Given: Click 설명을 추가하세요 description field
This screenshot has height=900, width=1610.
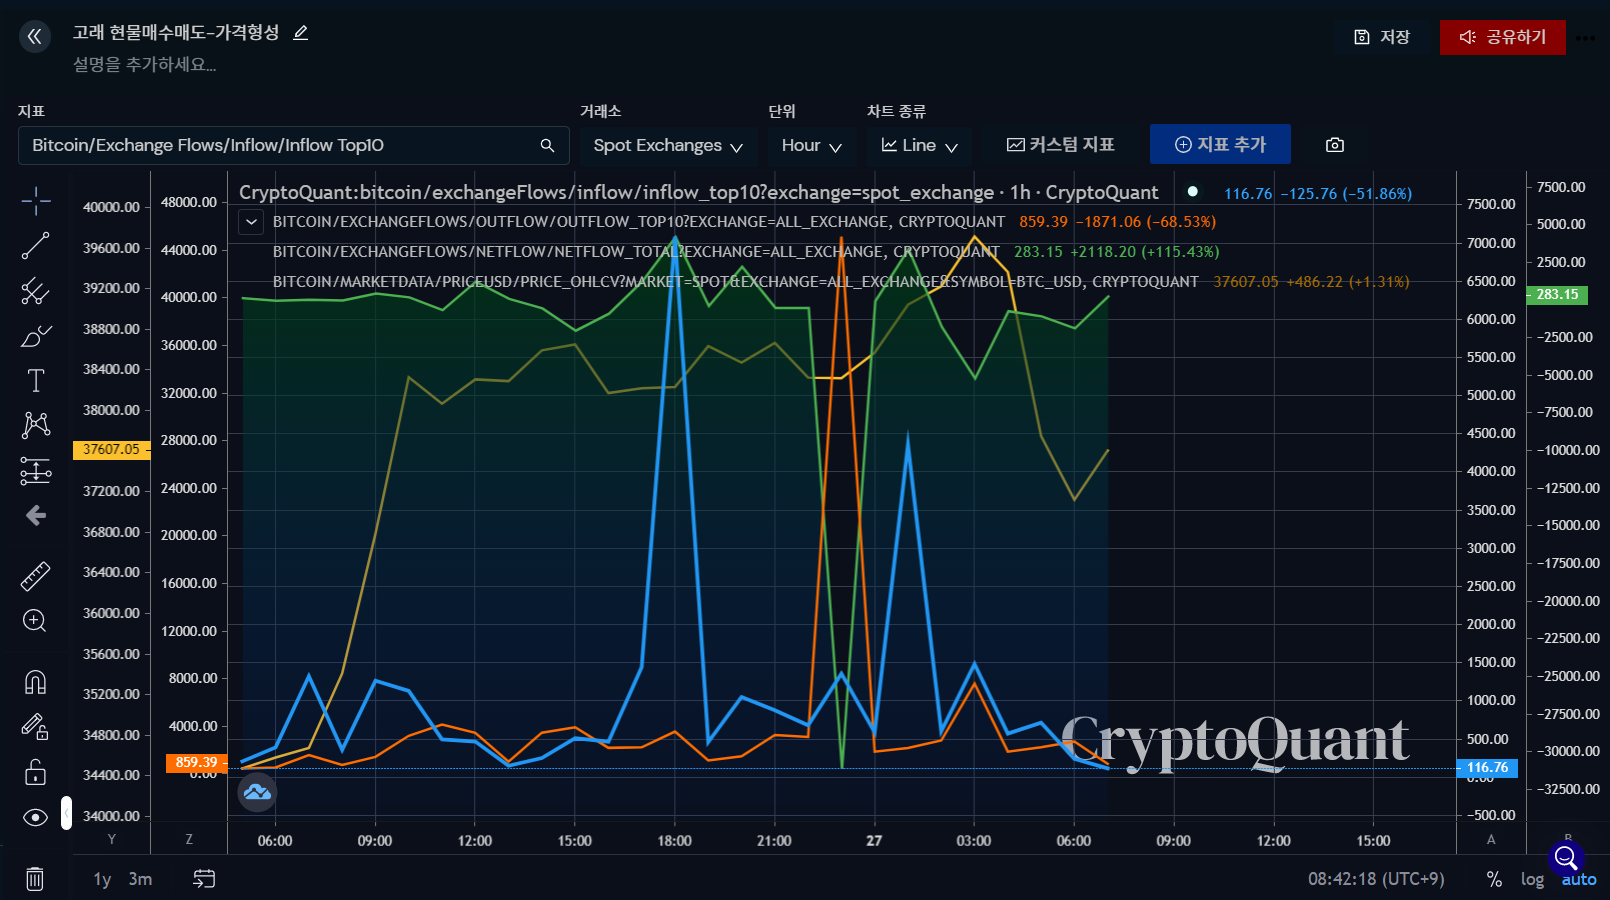Looking at the screenshot, I should coord(144,65).
